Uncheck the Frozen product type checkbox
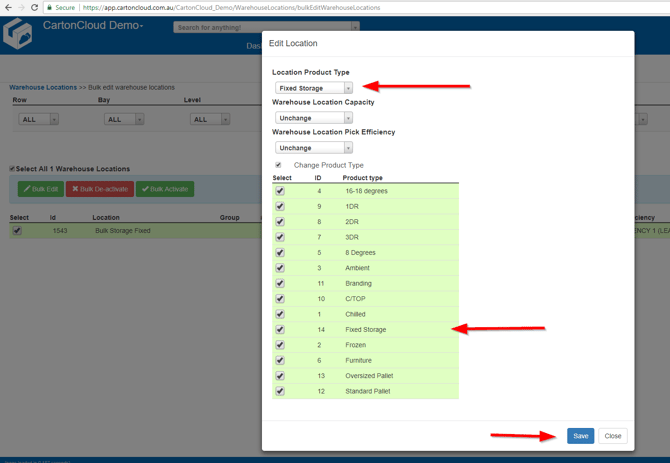 click(x=280, y=345)
